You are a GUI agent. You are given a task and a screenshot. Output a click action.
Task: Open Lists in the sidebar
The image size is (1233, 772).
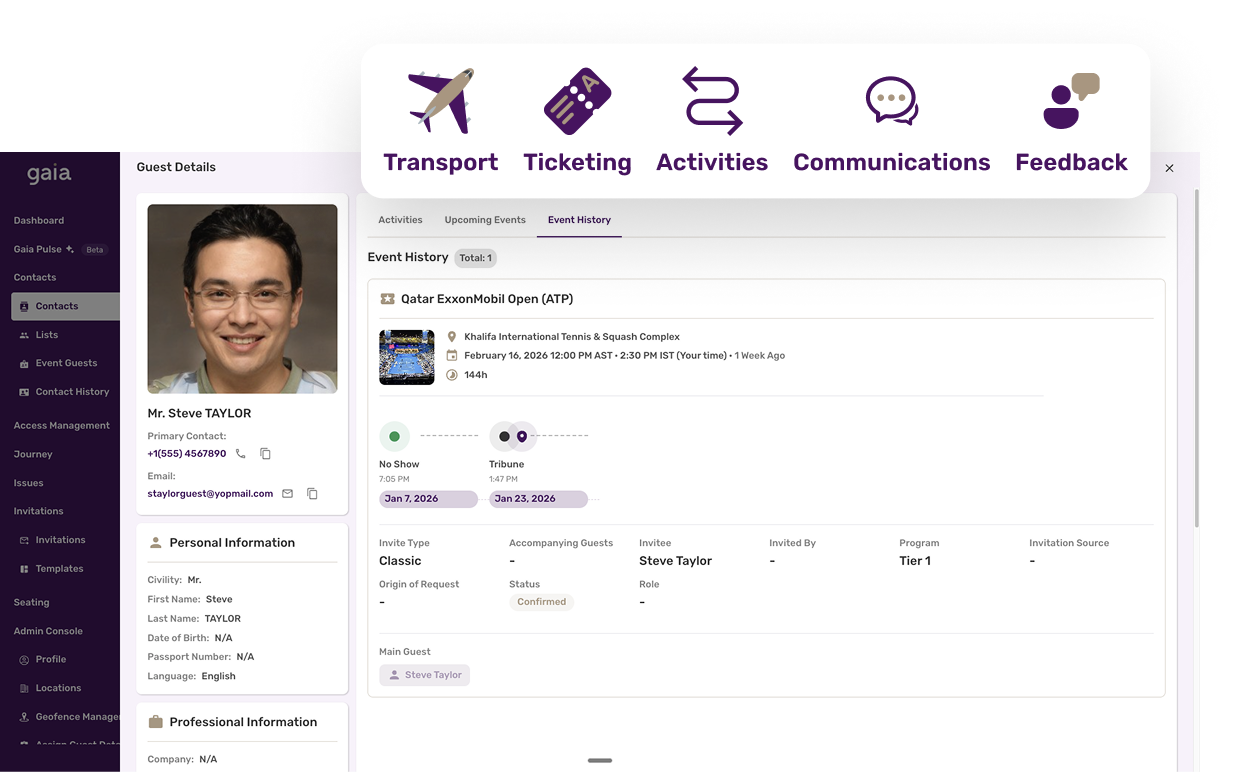click(47, 335)
